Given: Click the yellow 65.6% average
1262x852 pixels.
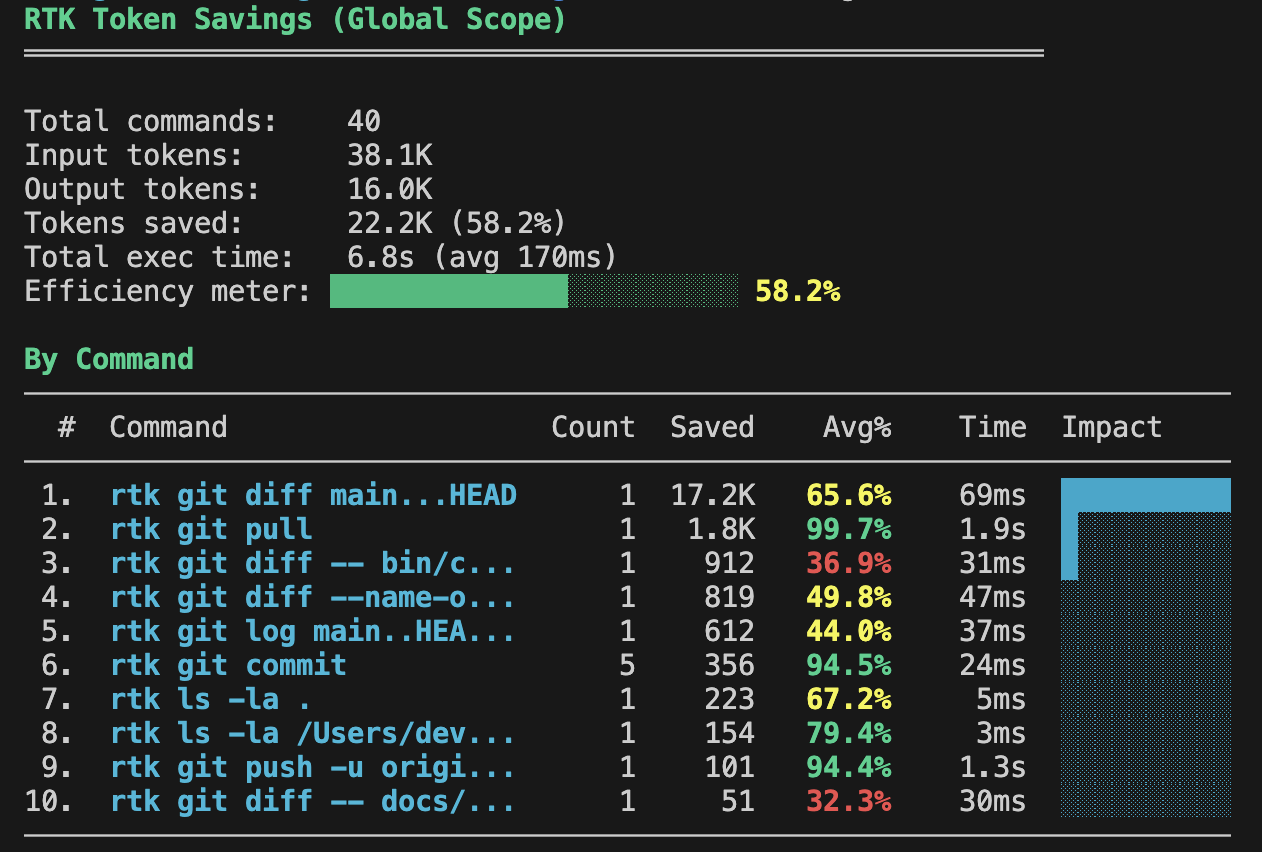Looking at the screenshot, I should pos(849,495).
